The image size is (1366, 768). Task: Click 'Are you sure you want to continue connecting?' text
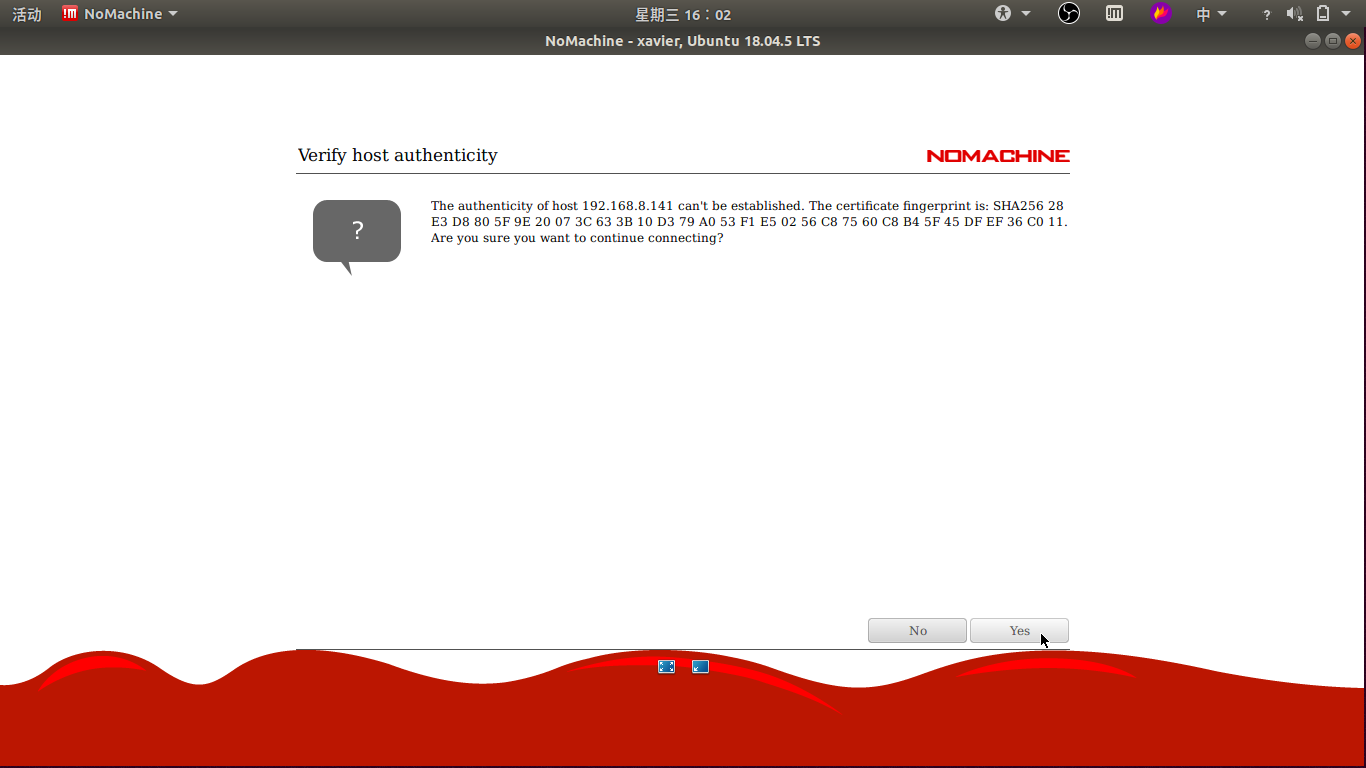pyautogui.click(x=577, y=238)
